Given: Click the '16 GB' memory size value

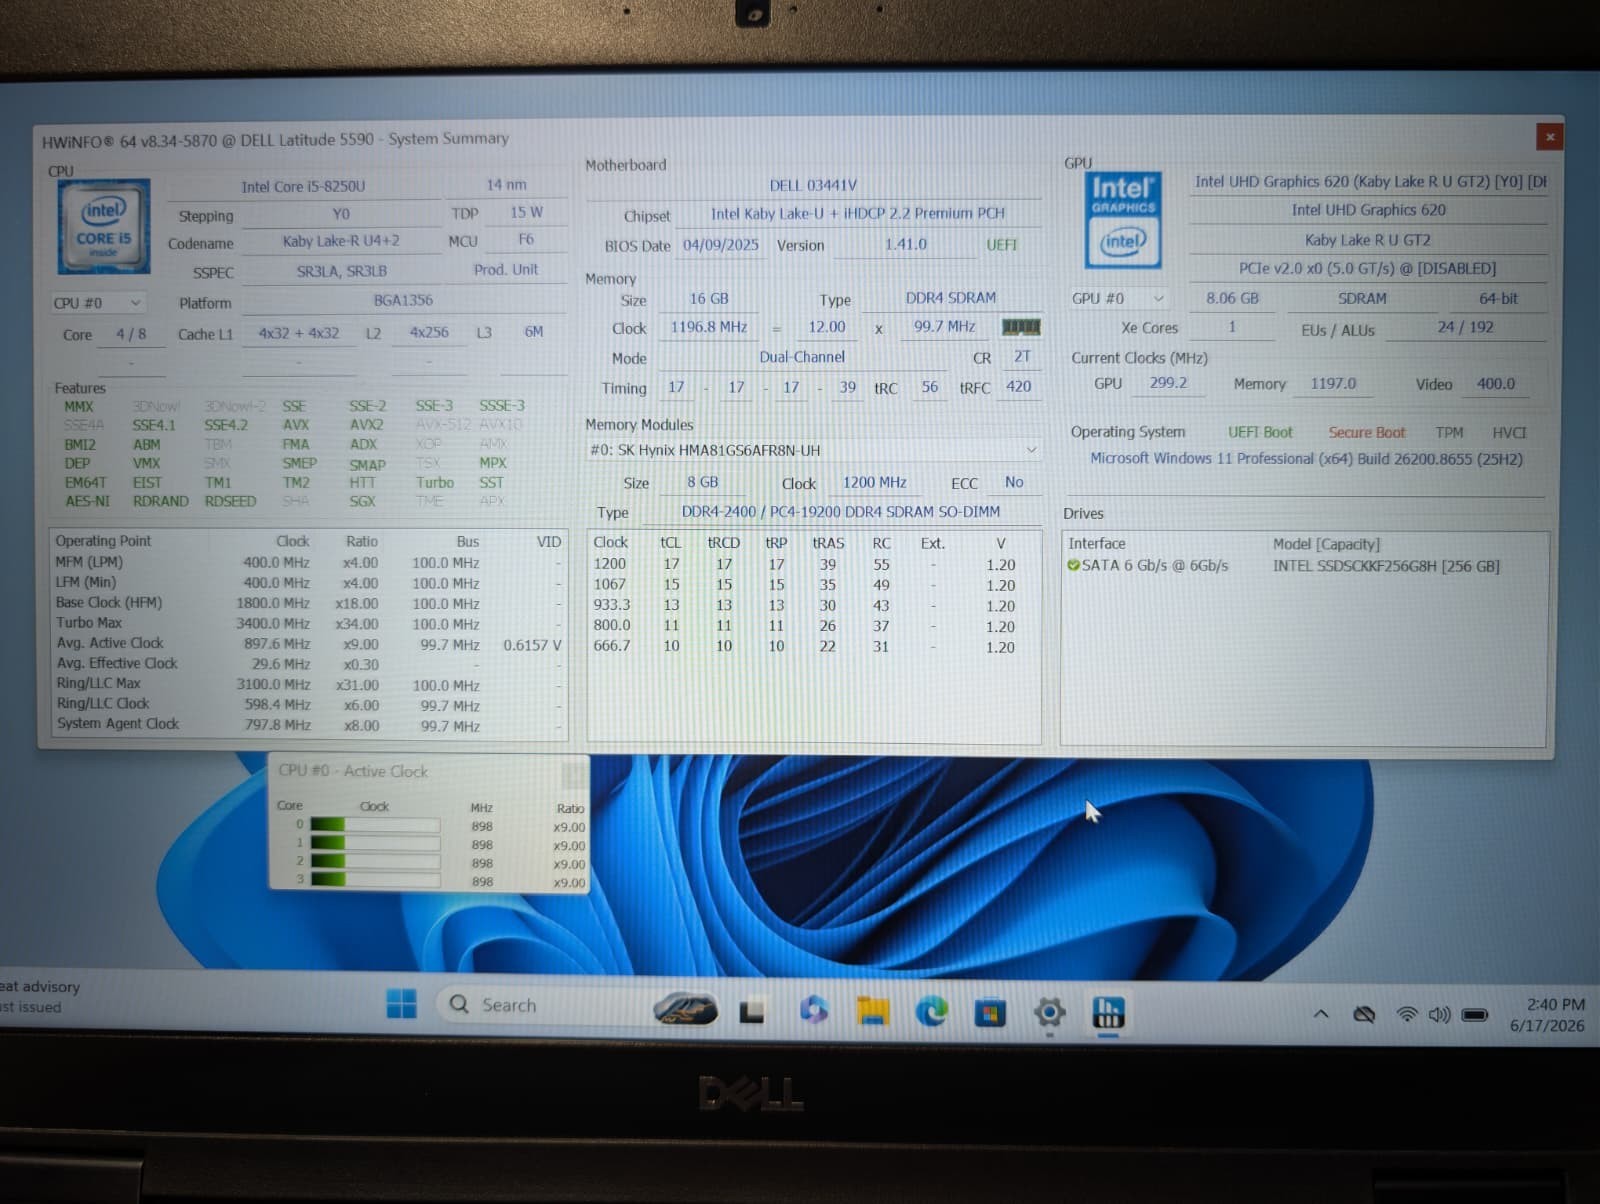Looking at the screenshot, I should [x=709, y=299].
